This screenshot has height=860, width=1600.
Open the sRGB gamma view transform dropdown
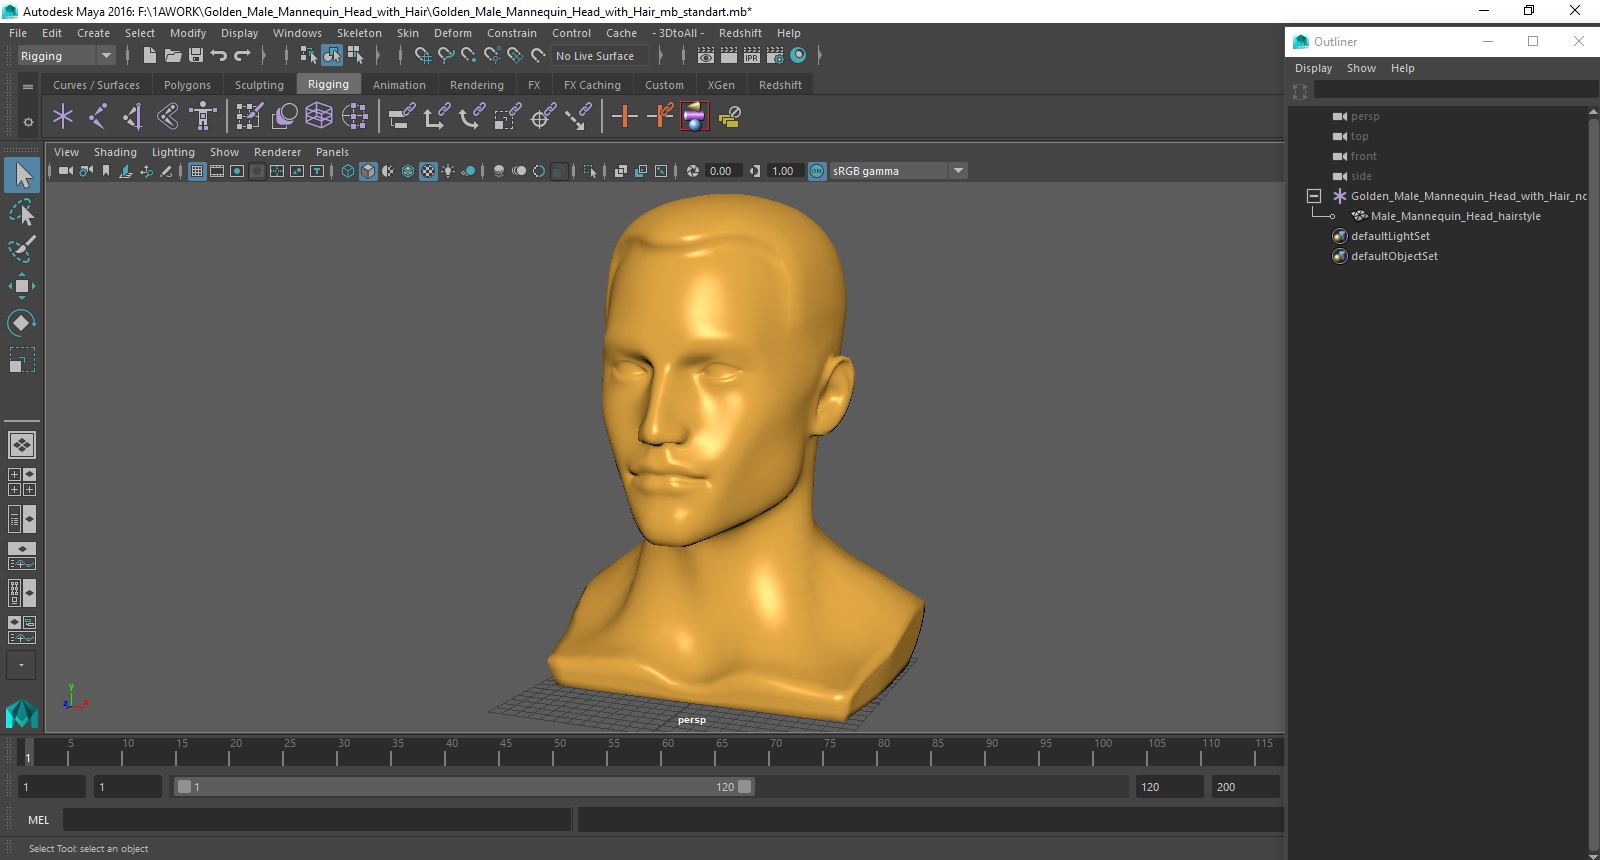click(x=898, y=171)
